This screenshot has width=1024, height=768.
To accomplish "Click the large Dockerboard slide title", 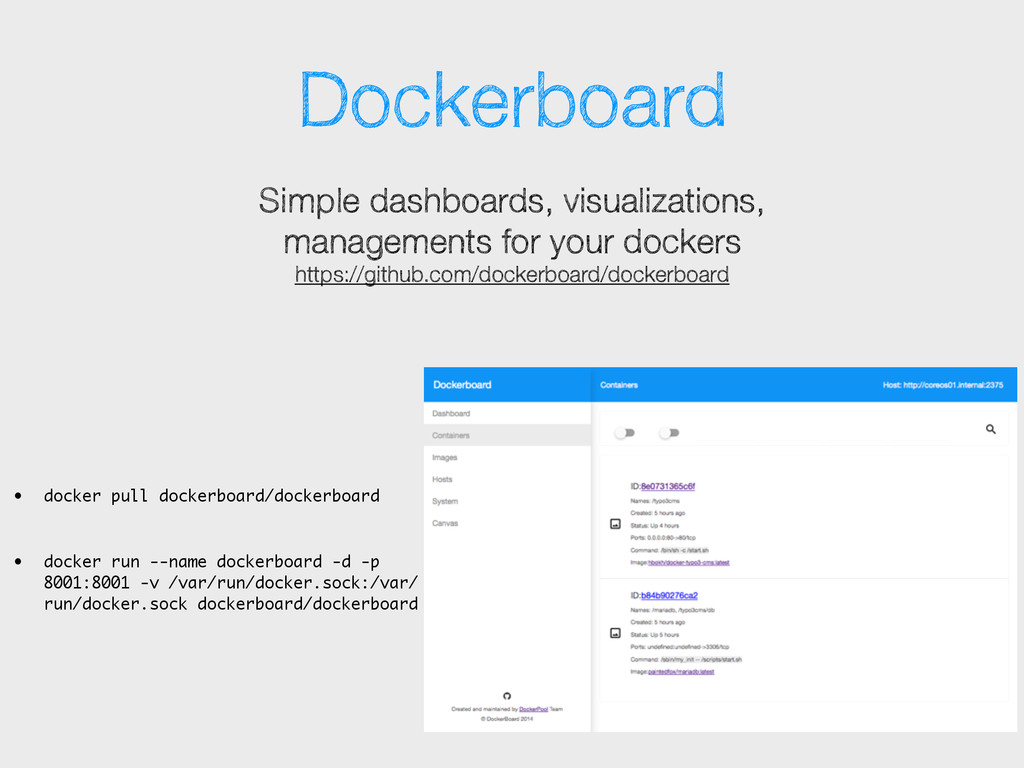I will [x=512, y=100].
